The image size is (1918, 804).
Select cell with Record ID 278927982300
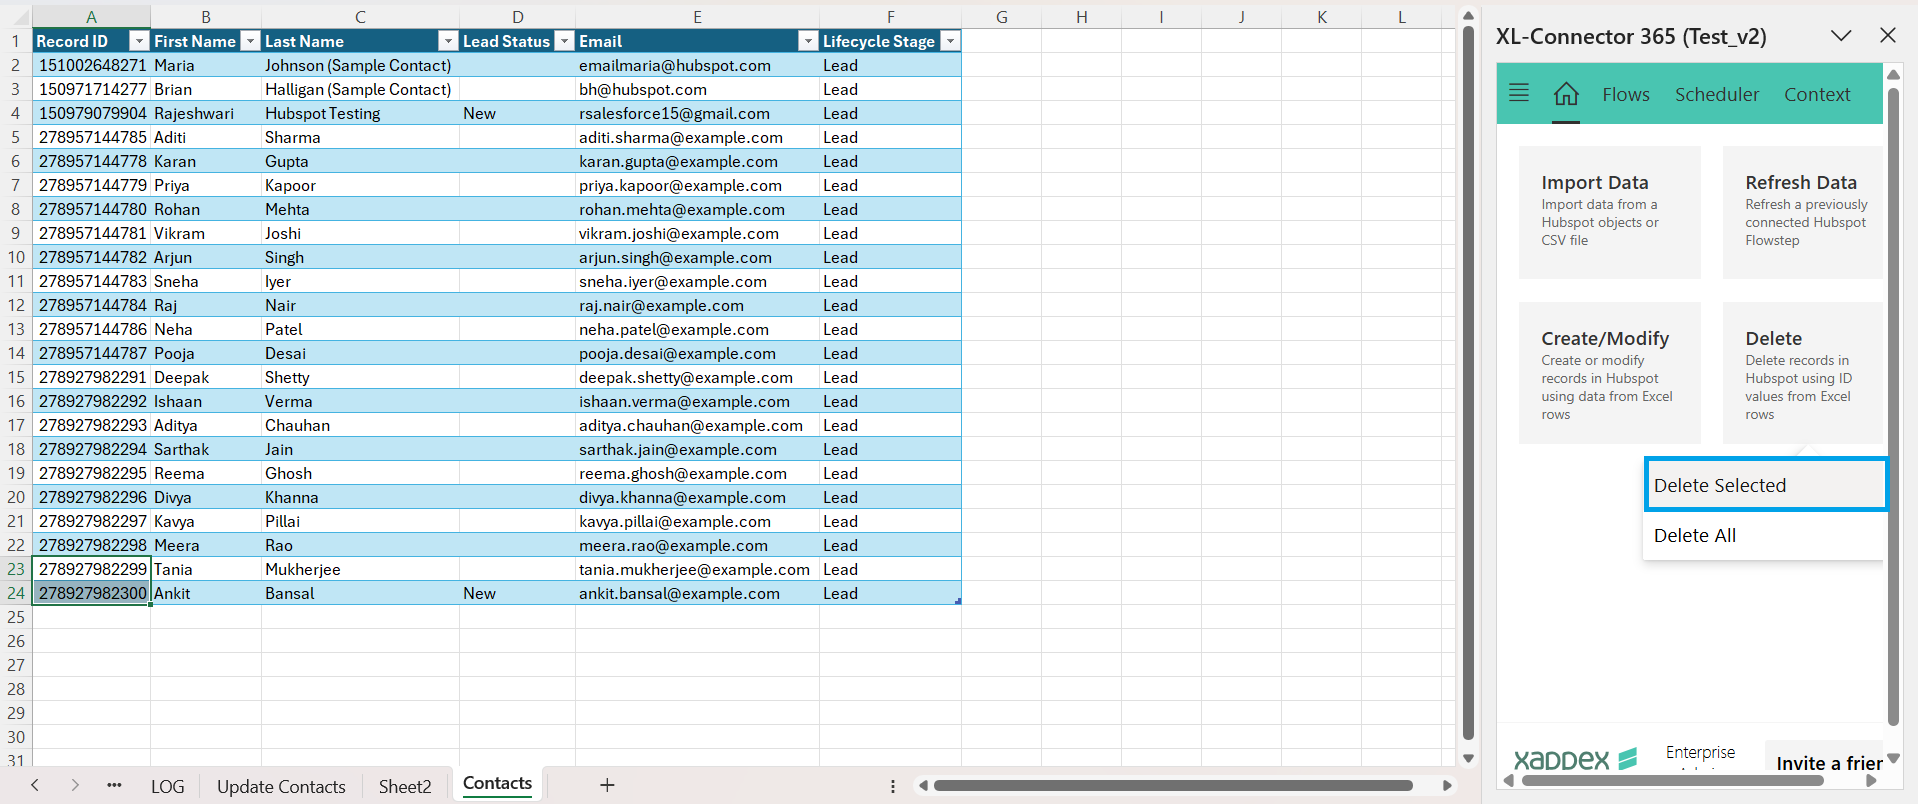pos(92,593)
